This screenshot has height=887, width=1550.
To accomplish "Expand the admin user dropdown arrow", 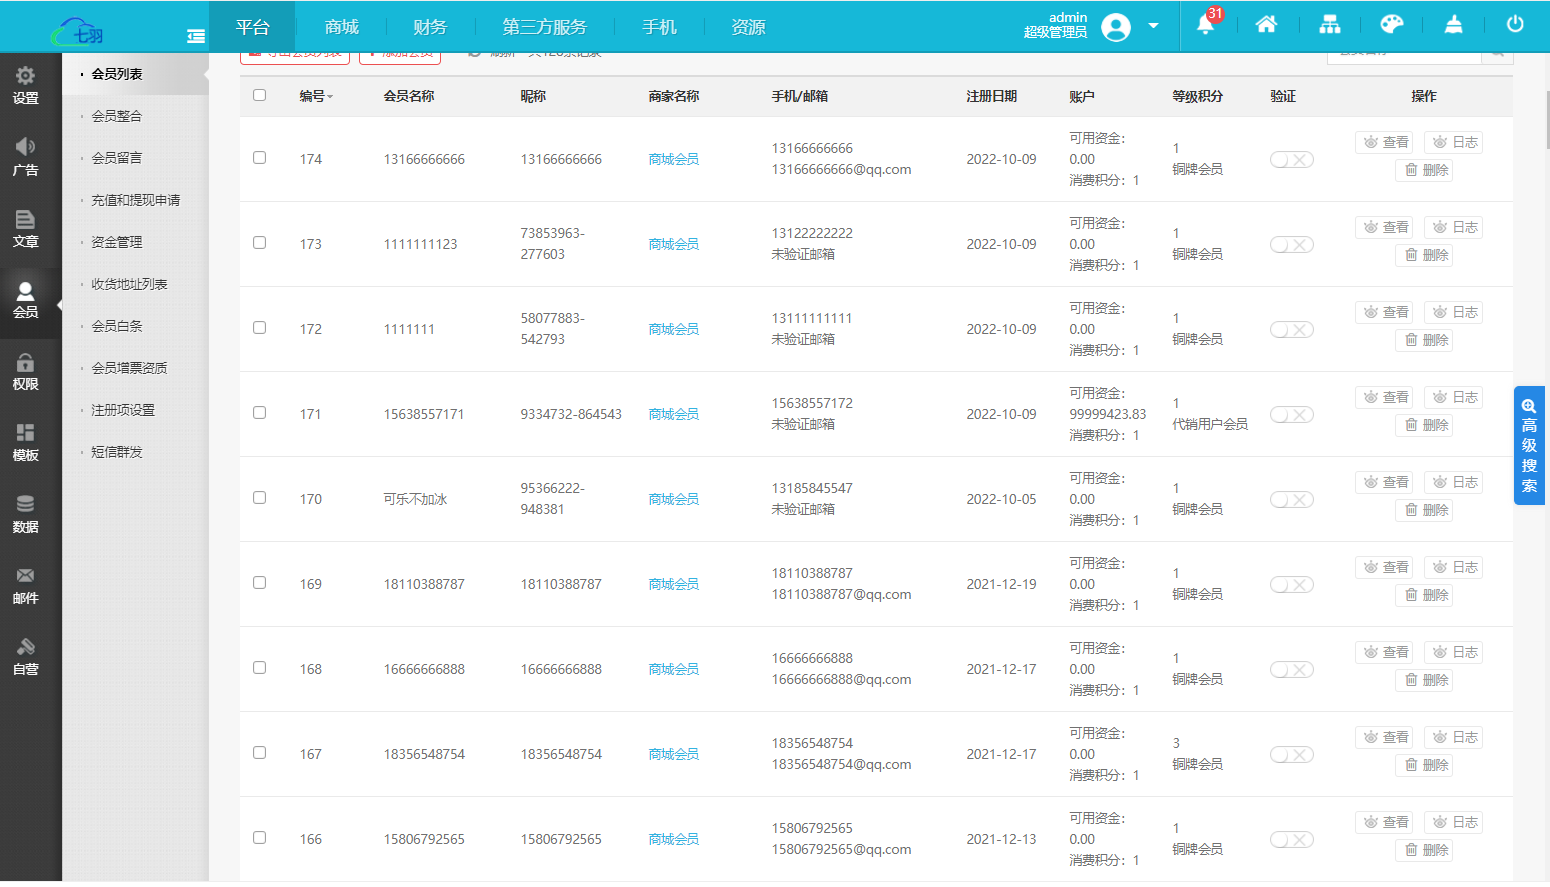I will pyautogui.click(x=1153, y=26).
